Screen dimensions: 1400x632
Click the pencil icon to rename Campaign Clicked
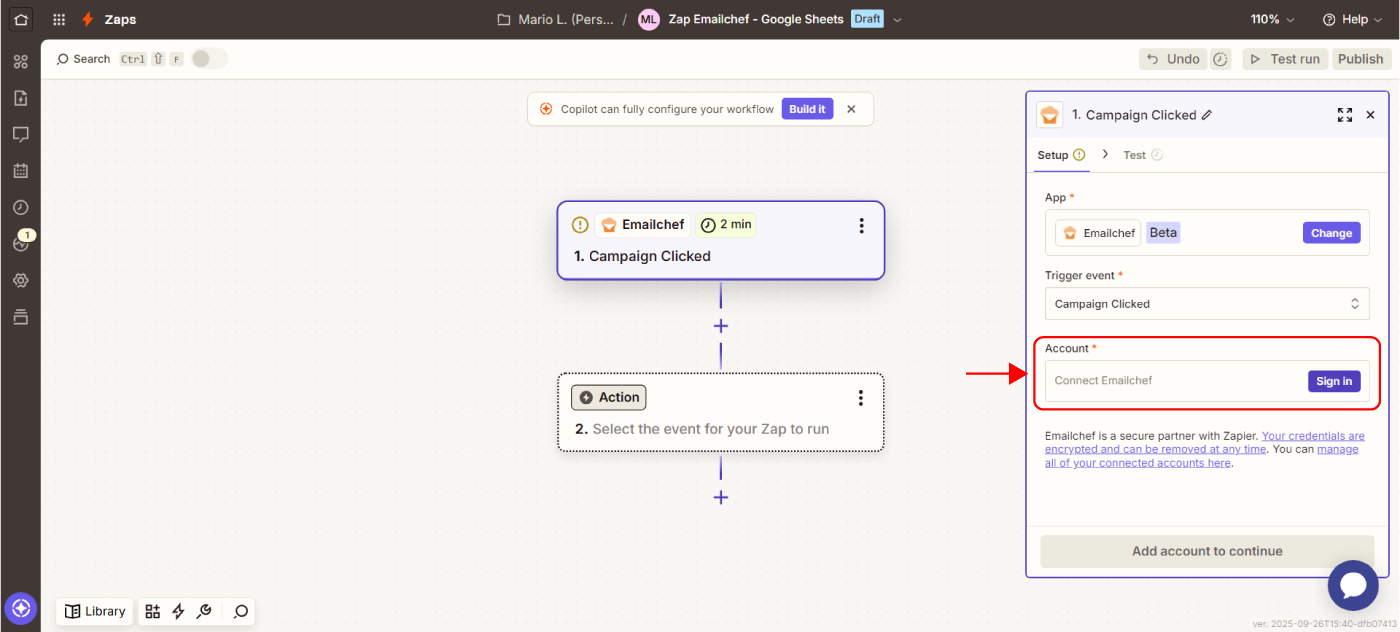click(x=1207, y=115)
